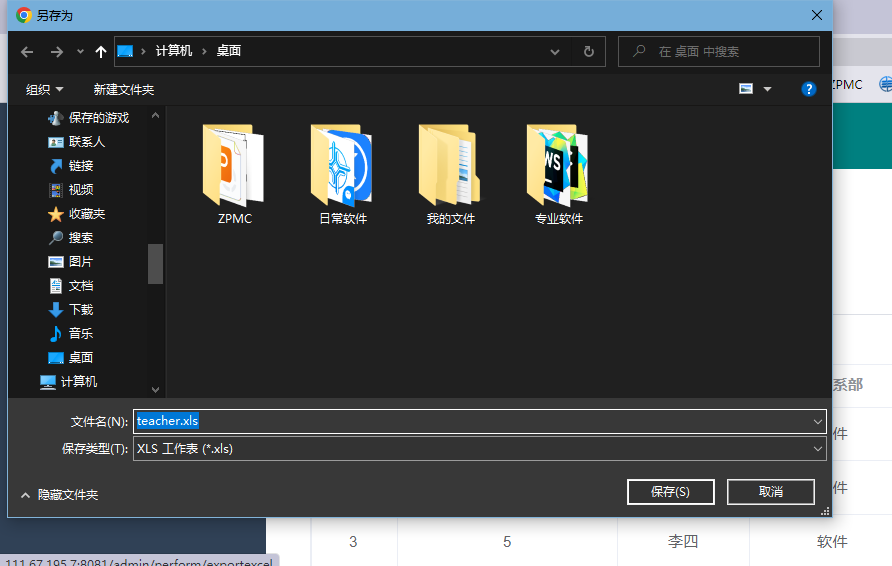This screenshot has height=566, width=892.
Task: Open the 保存类型 XLS 工作表 combo box
Action: 480,449
